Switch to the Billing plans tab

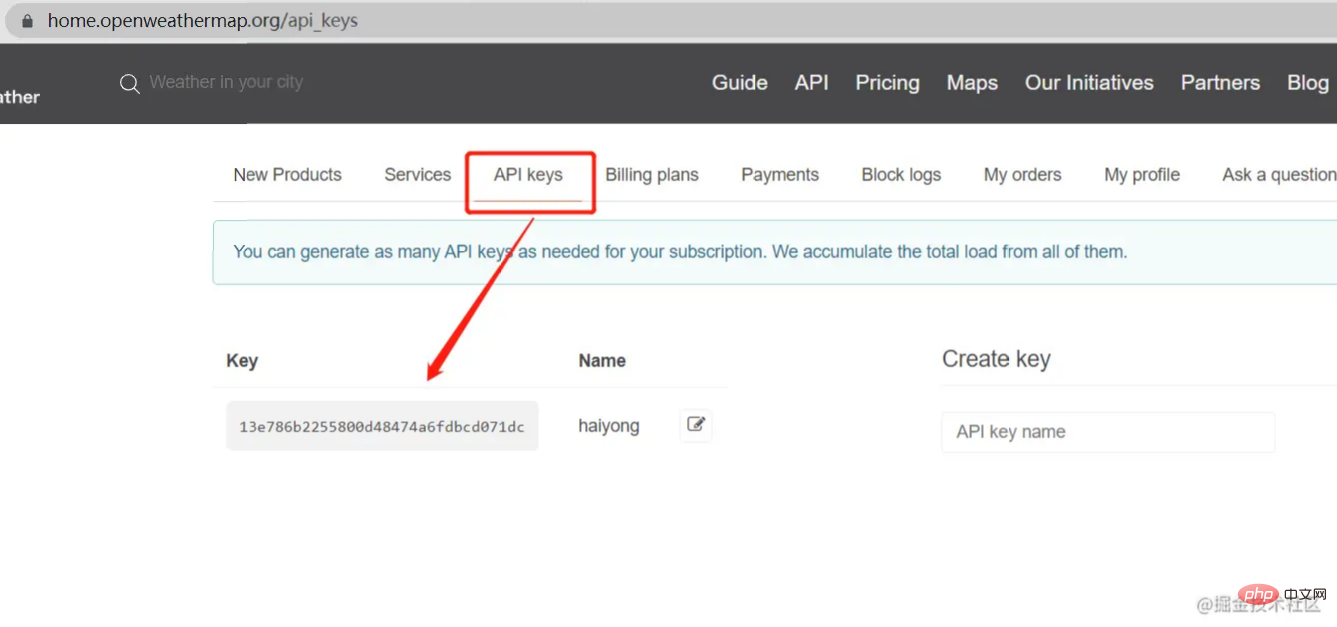[652, 175]
